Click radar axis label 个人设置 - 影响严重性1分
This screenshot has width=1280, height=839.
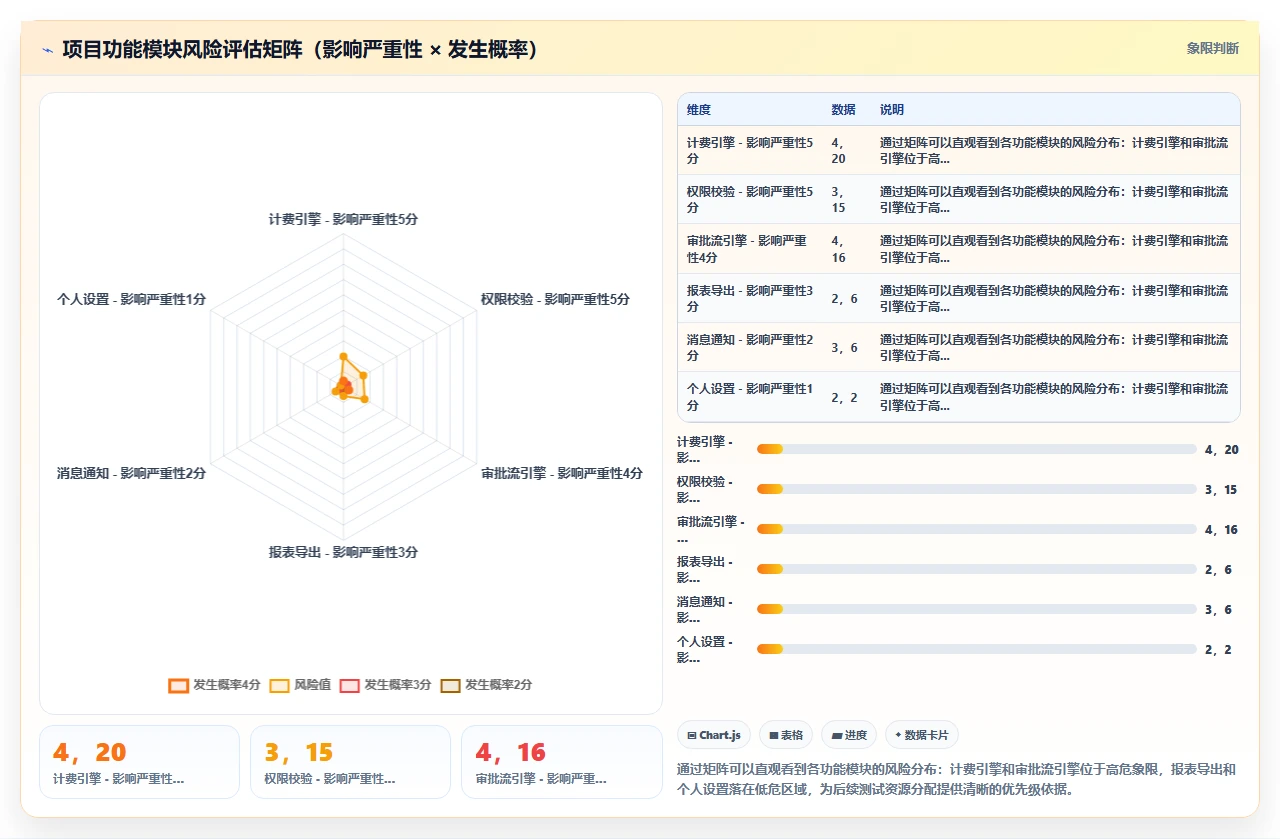[x=131, y=299]
